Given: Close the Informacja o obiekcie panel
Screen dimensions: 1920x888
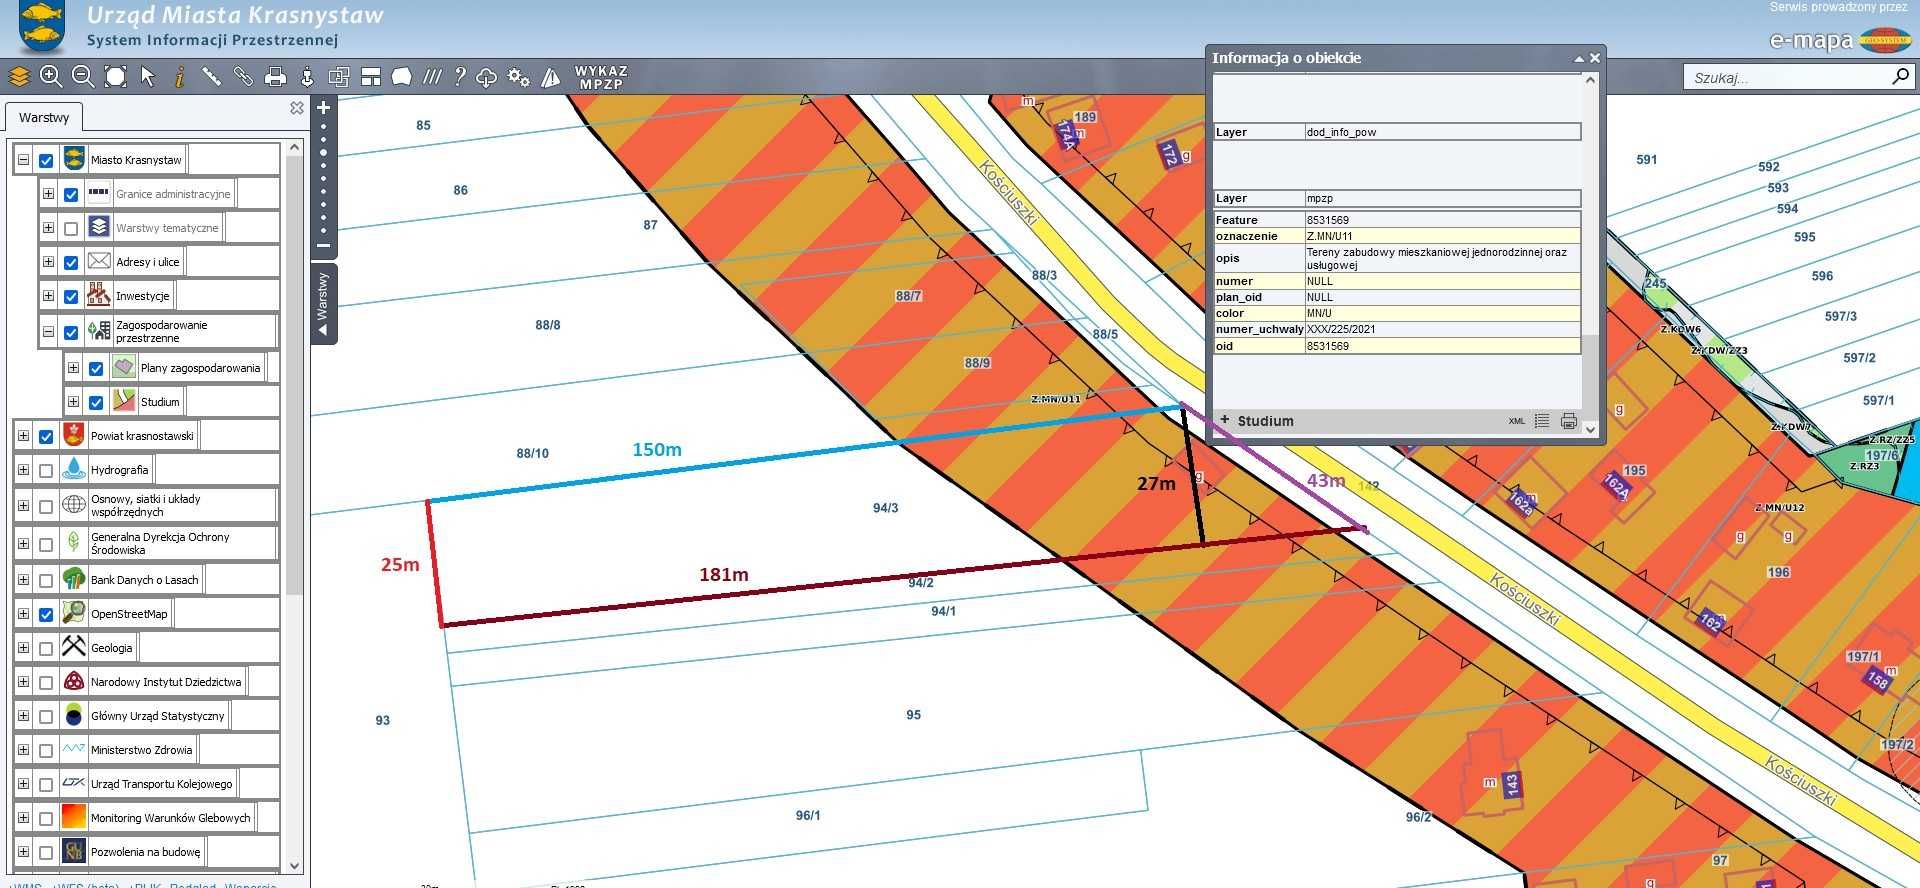Looking at the screenshot, I should coord(1595,58).
